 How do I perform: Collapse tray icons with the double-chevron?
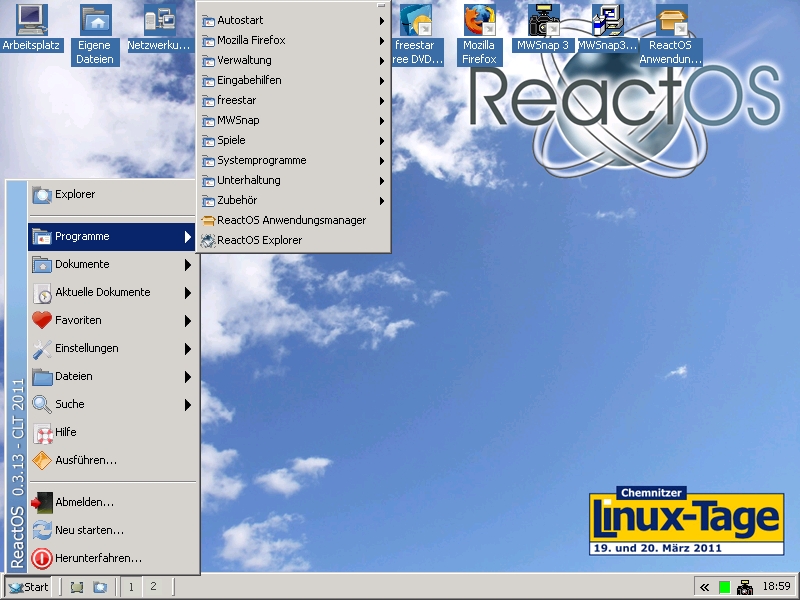704,587
